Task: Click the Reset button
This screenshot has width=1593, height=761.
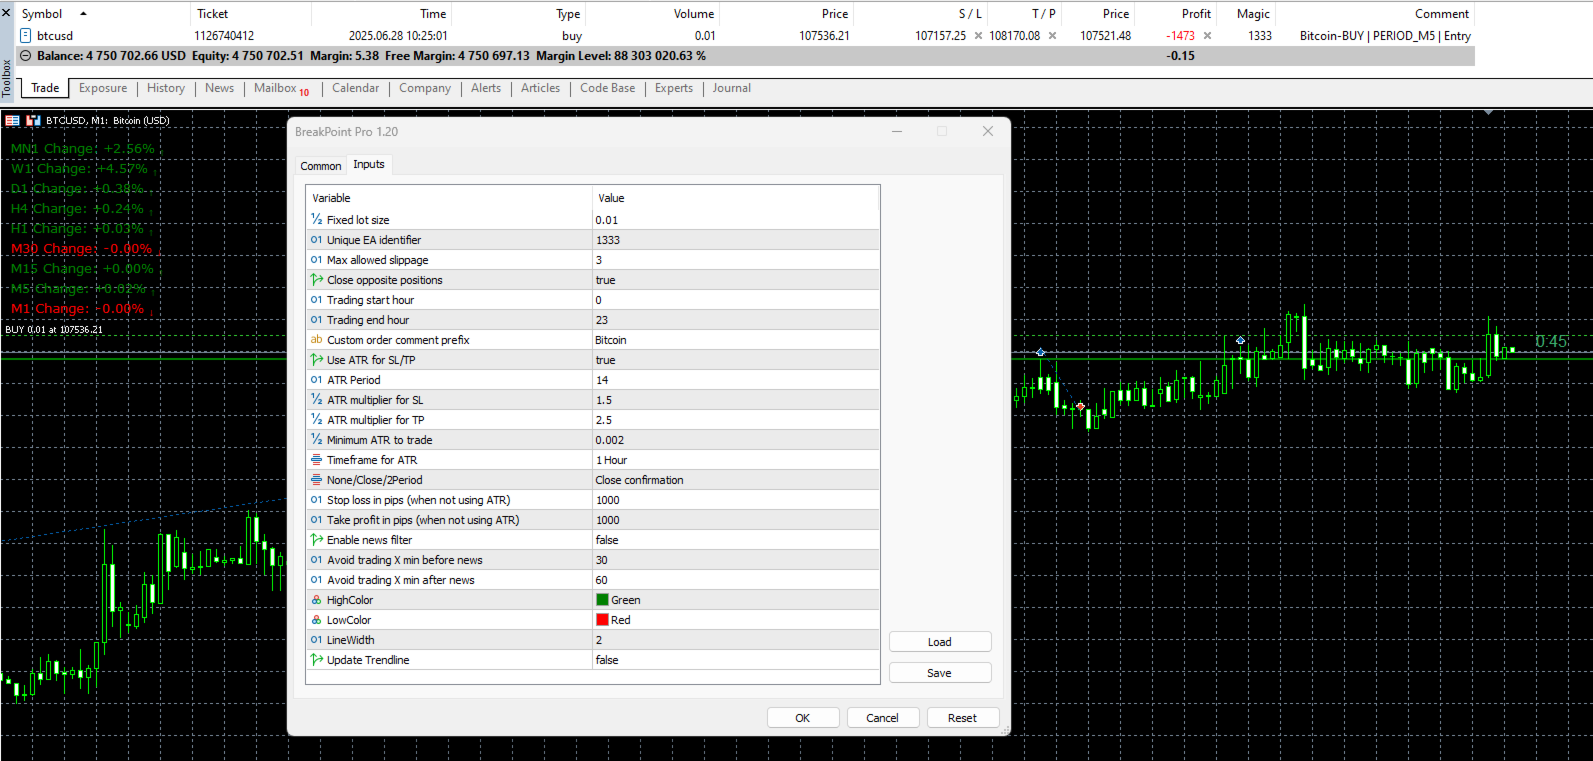Action: (x=963, y=718)
